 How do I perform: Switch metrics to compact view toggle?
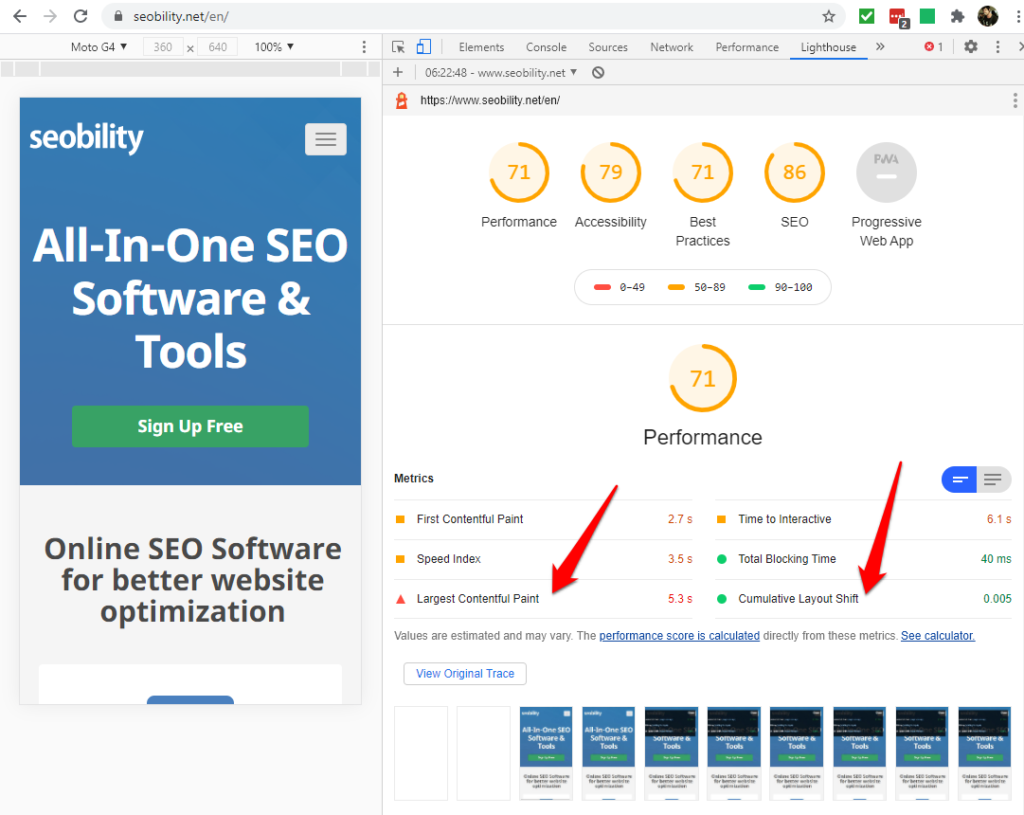[x=959, y=480]
